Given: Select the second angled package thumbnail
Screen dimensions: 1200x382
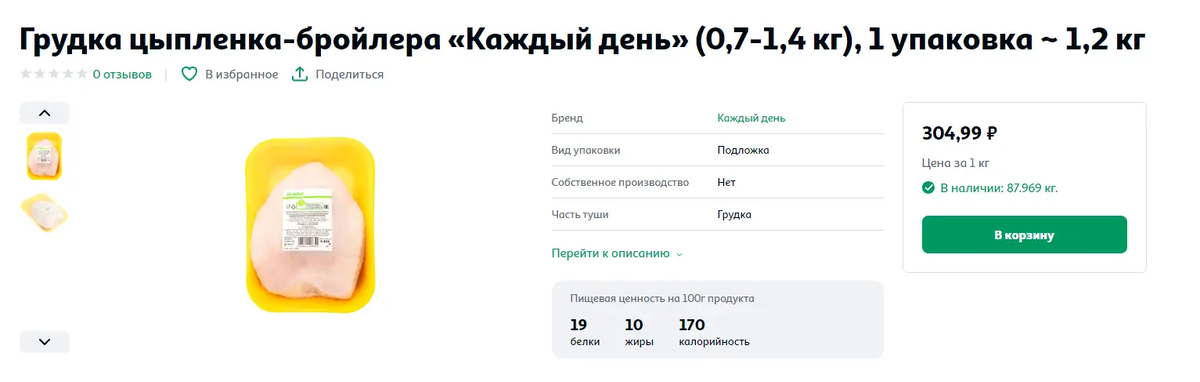Looking at the screenshot, I should click(44, 211).
